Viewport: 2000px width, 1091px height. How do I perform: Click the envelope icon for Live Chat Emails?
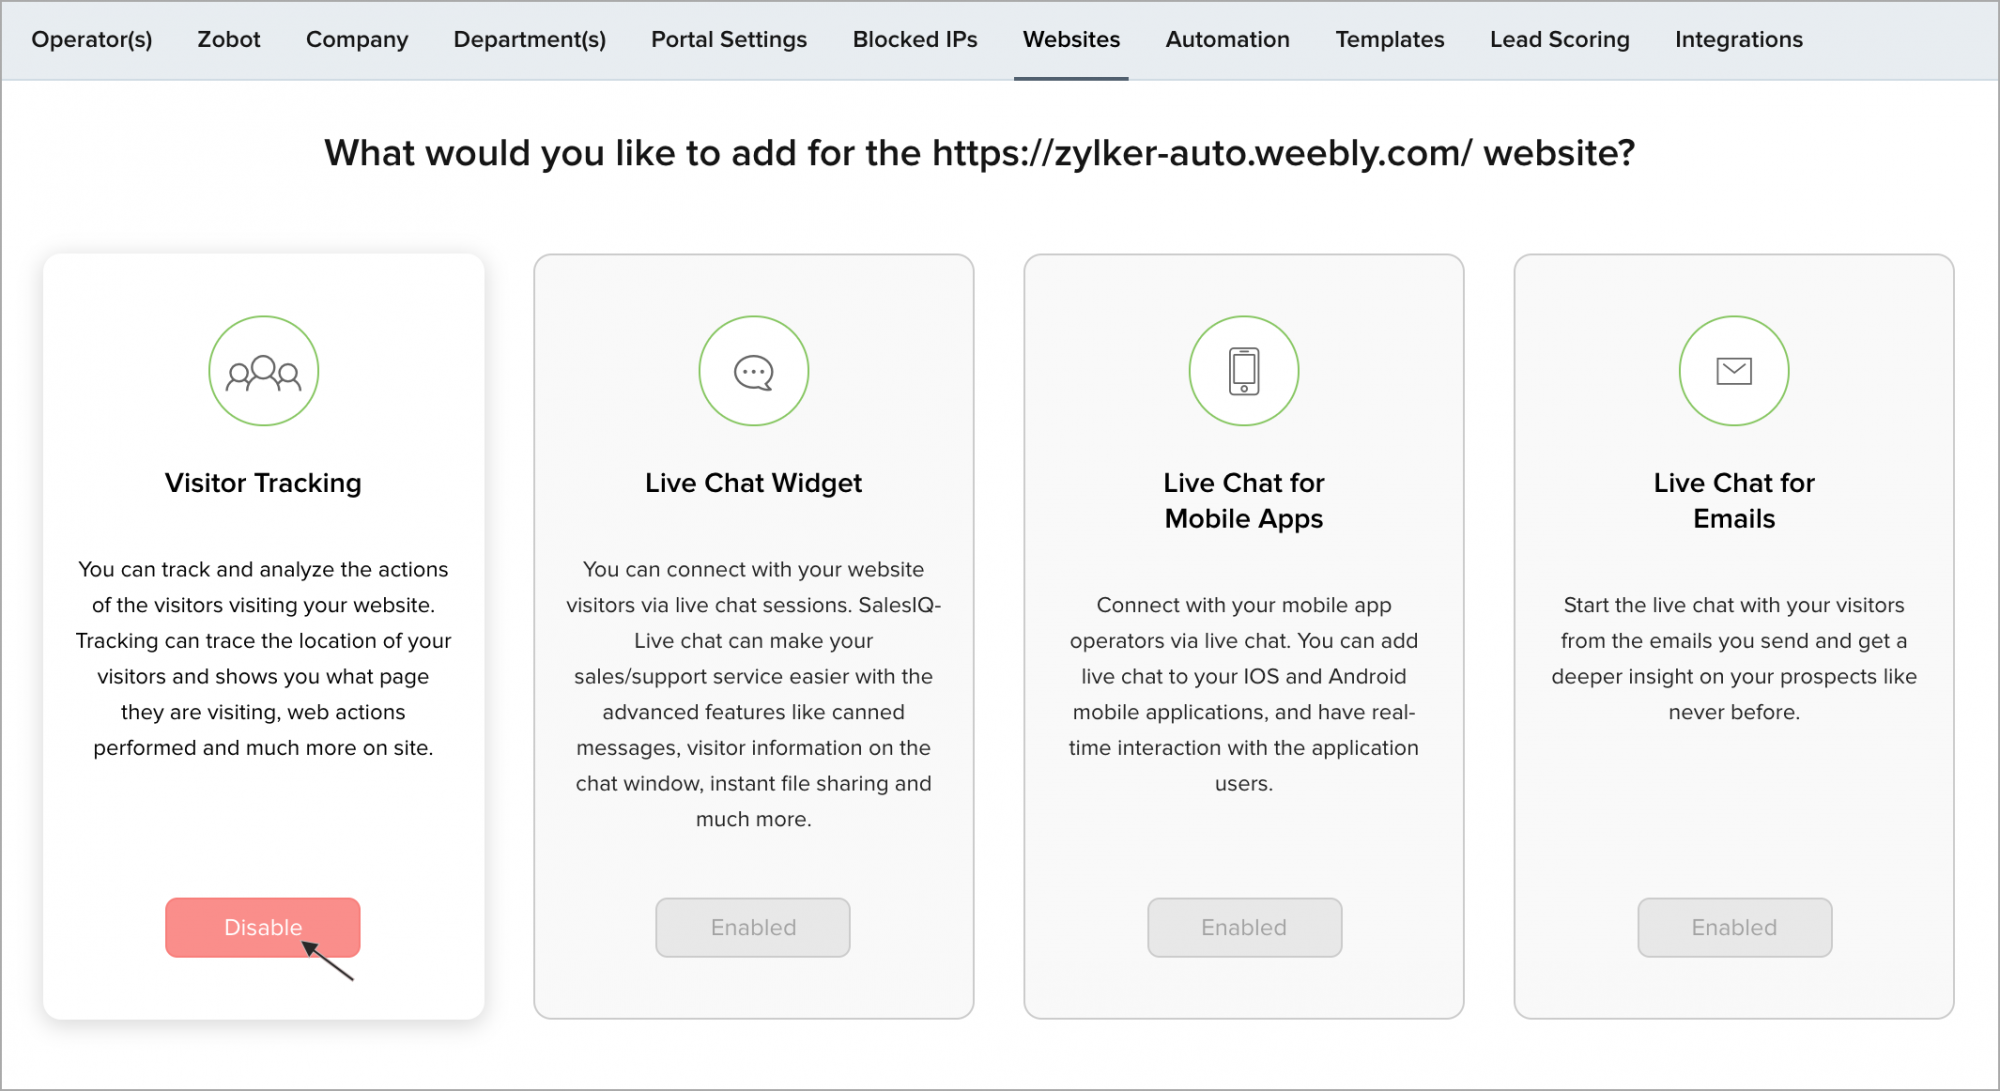1733,371
